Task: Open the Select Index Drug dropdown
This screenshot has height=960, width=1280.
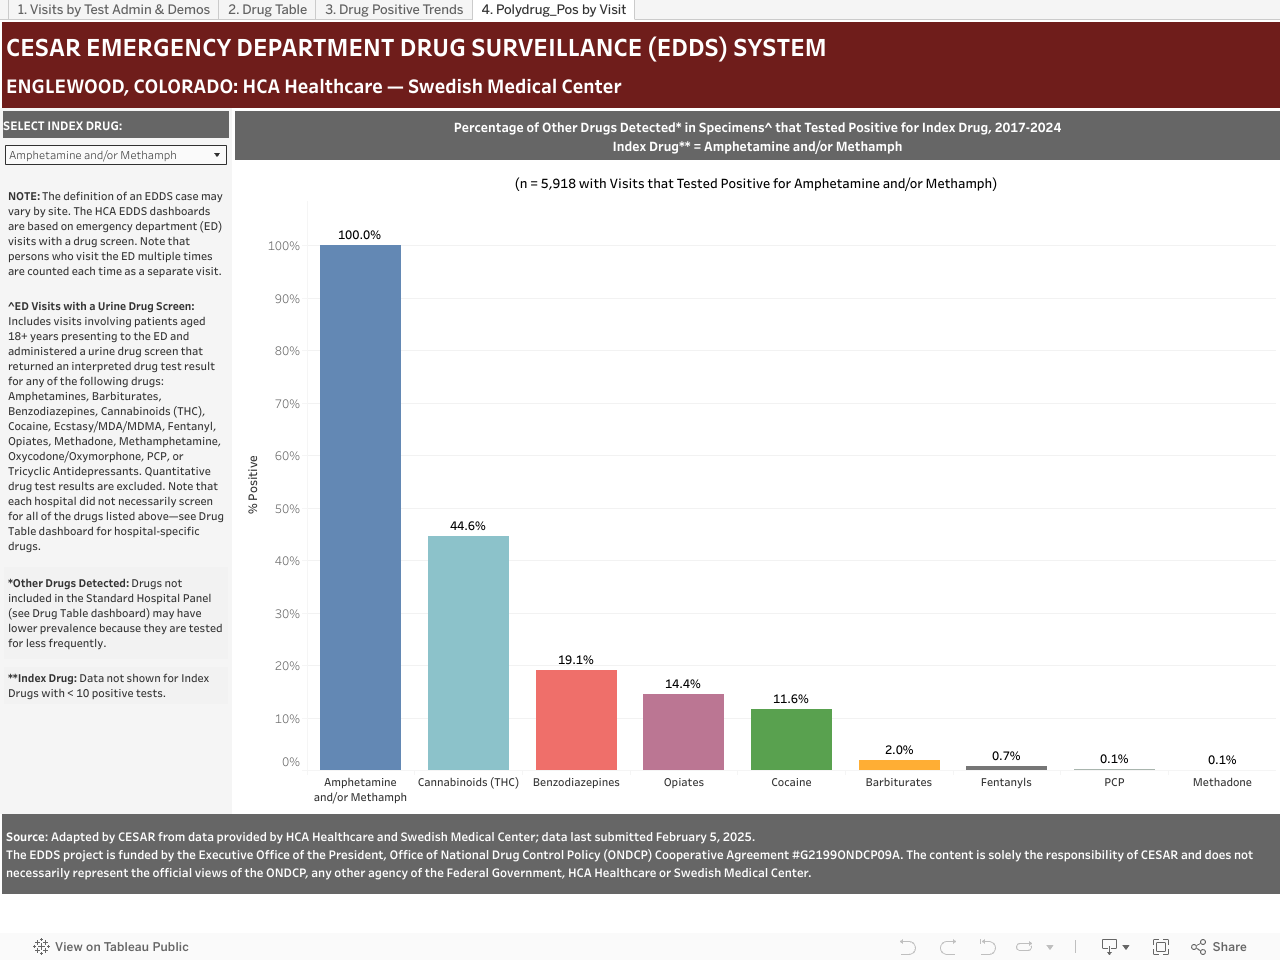Action: pyautogui.click(x=116, y=155)
